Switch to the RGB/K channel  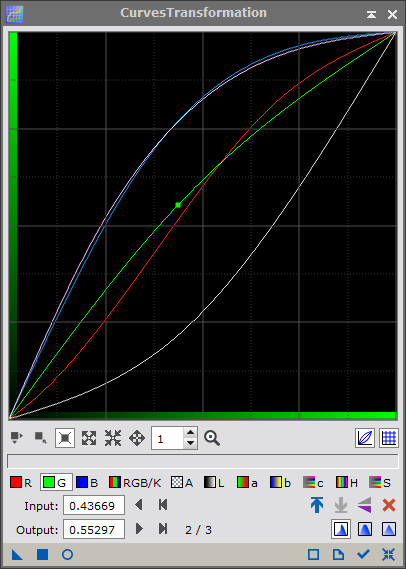pyautogui.click(x=135, y=482)
